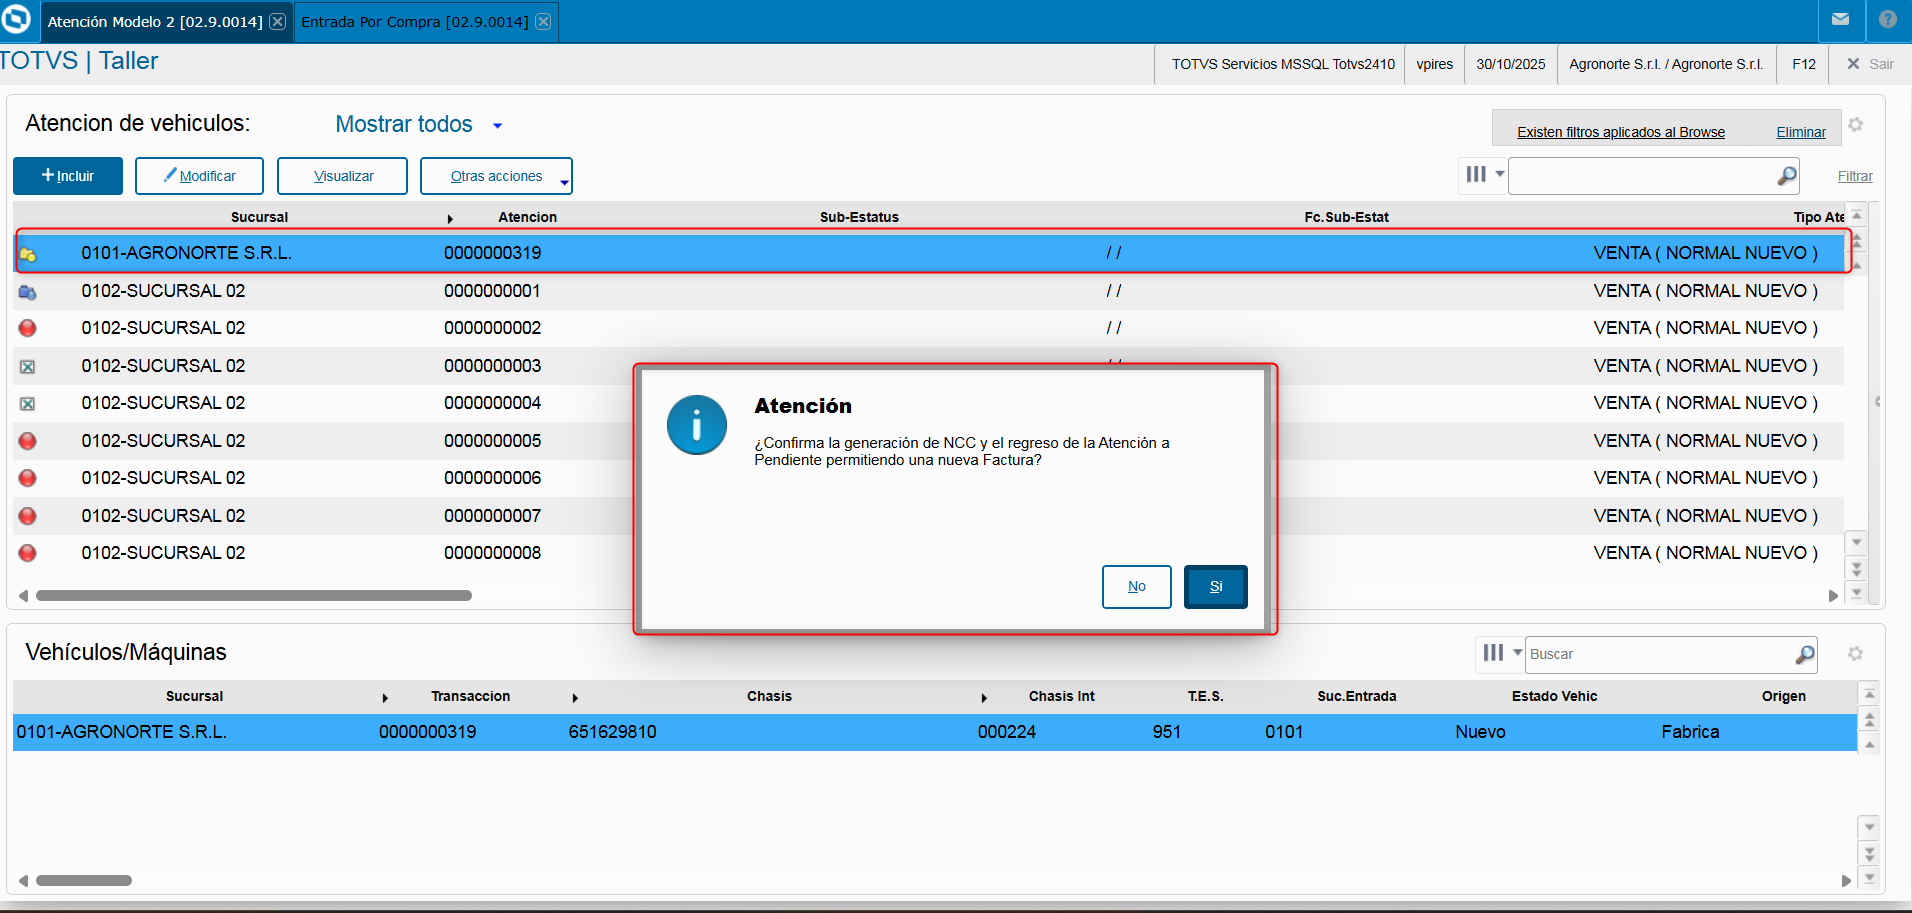1912x913 pixels.
Task: Open the column selector icon beside Buscar field
Action: tap(1493, 653)
